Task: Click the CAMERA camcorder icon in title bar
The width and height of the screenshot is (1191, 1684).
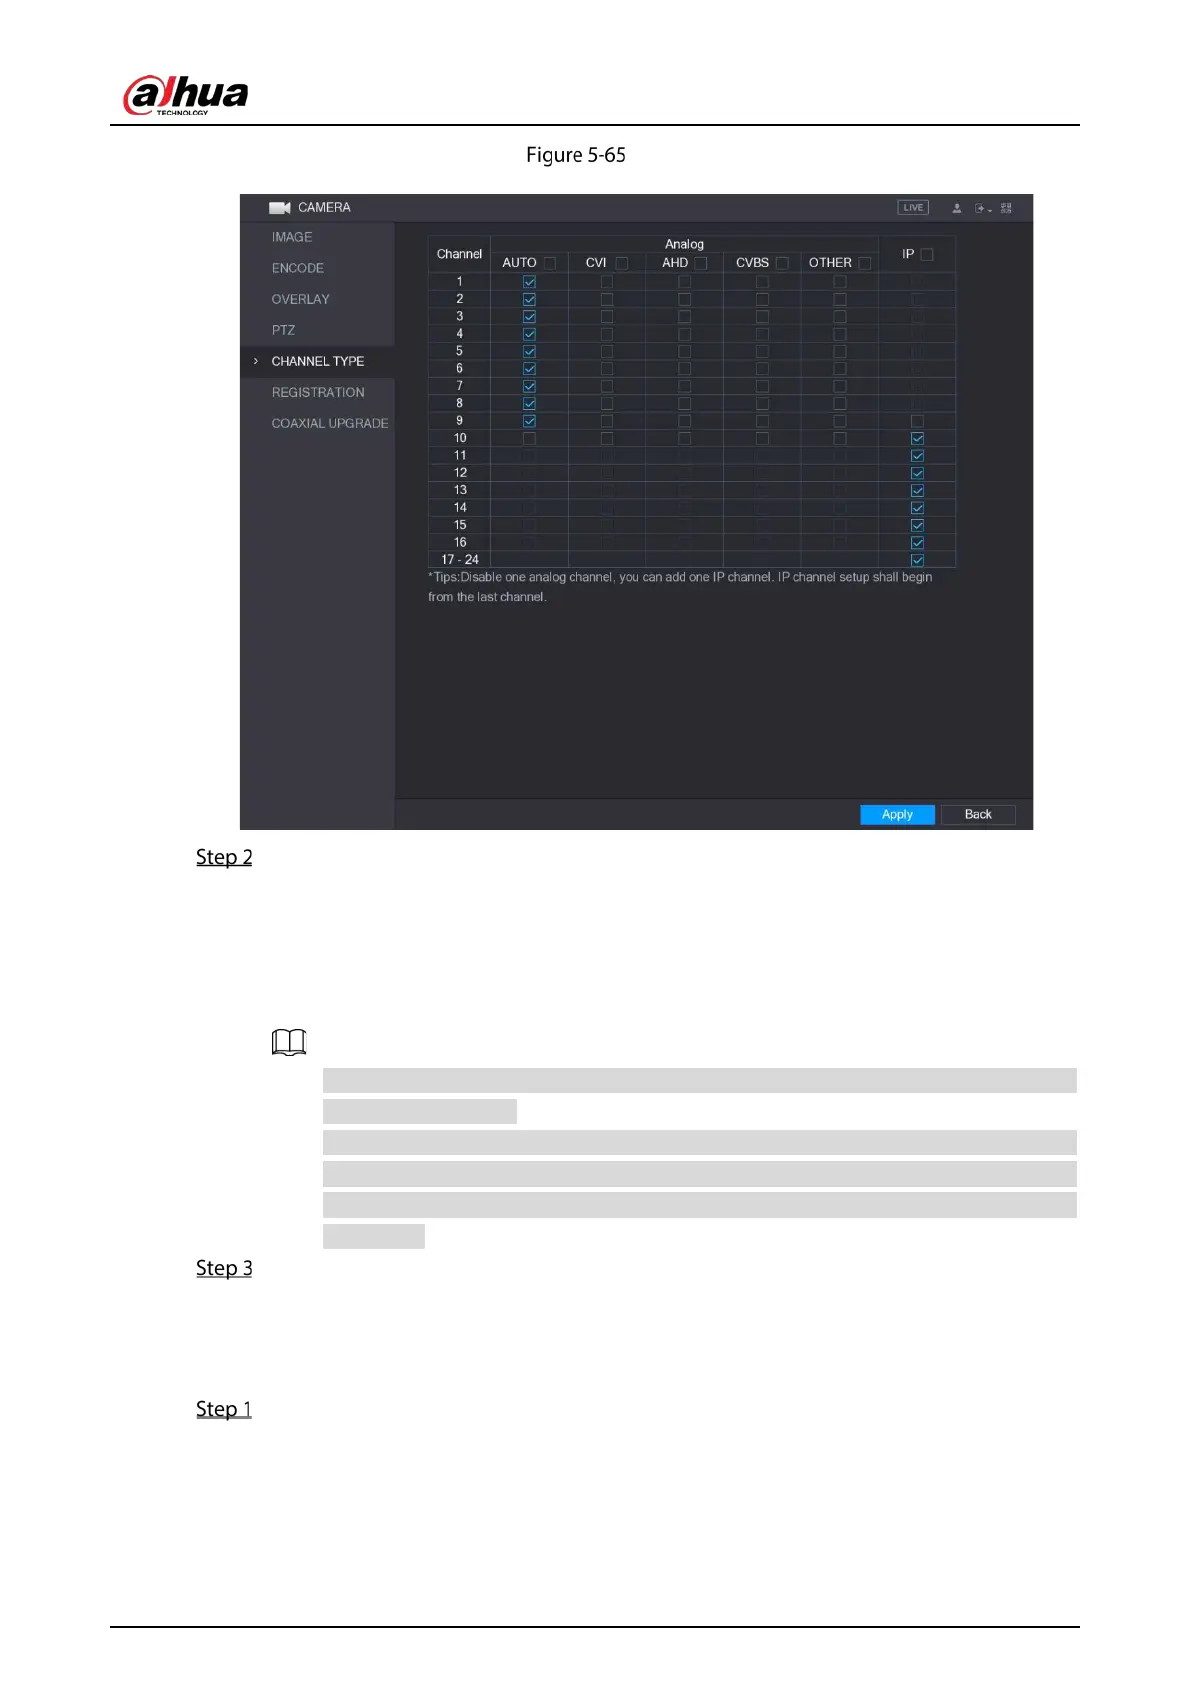Action: coord(279,208)
